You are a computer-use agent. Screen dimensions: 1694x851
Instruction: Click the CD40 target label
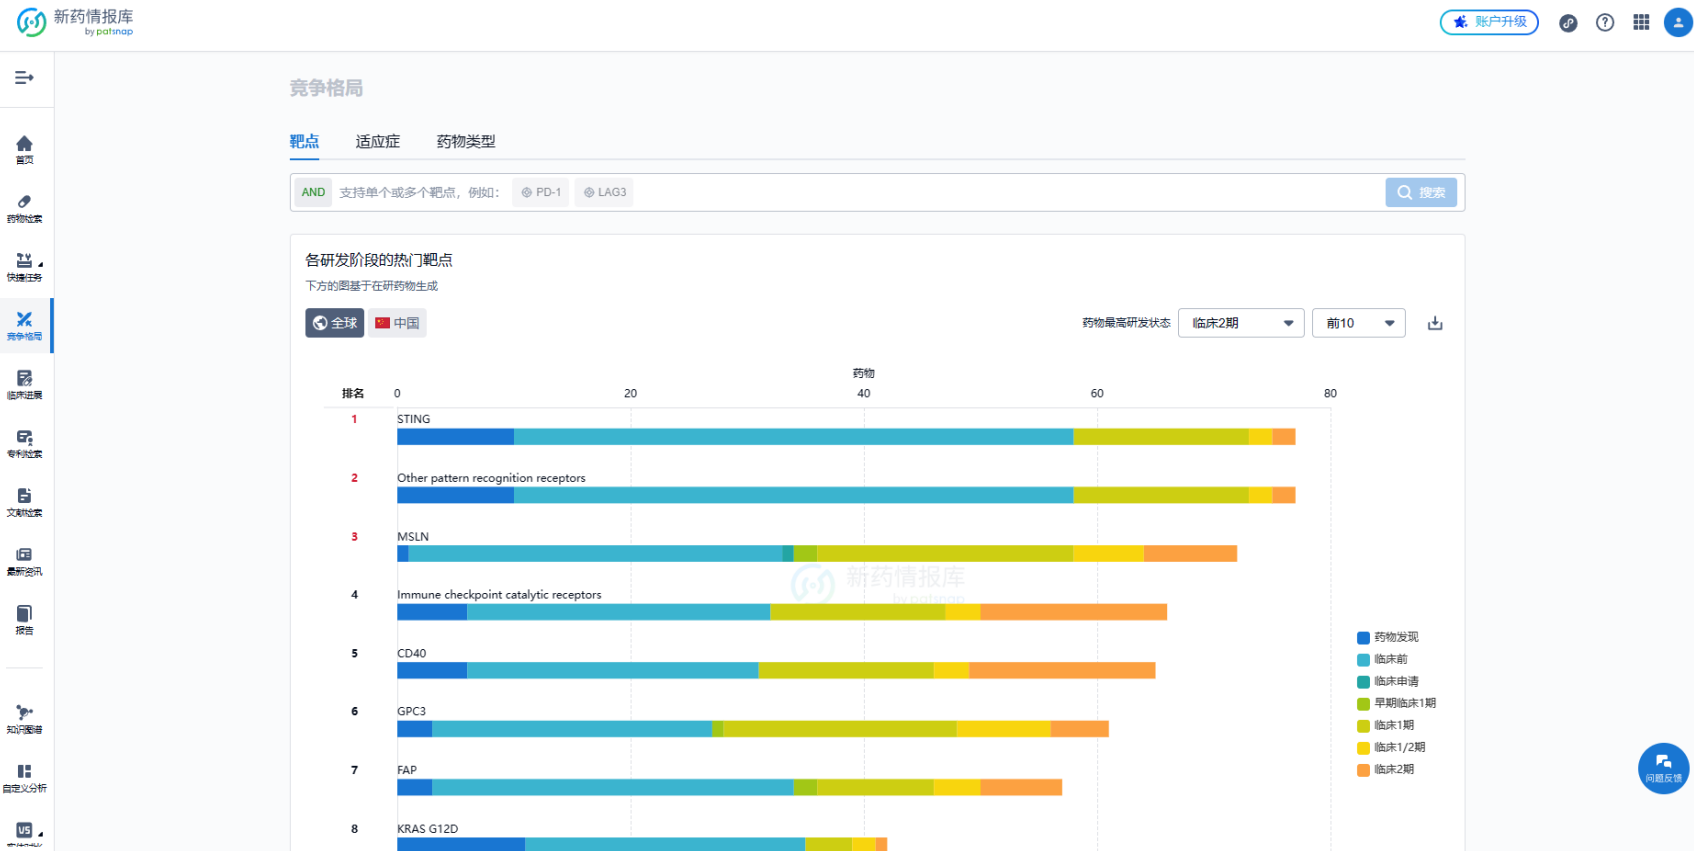click(x=411, y=654)
